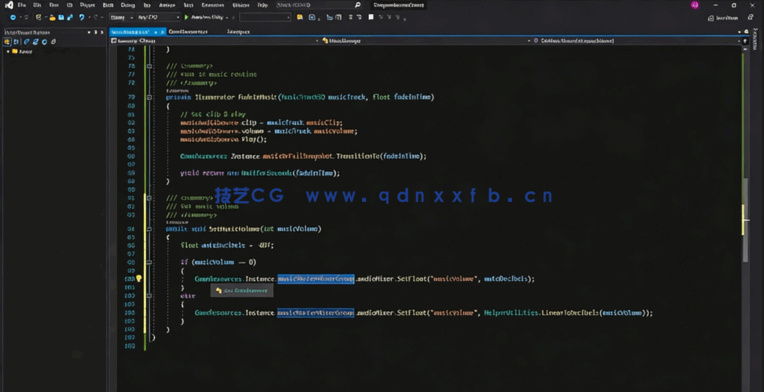
Task: Collapse the SetMusicVolume method at line 94
Action: [x=149, y=229]
